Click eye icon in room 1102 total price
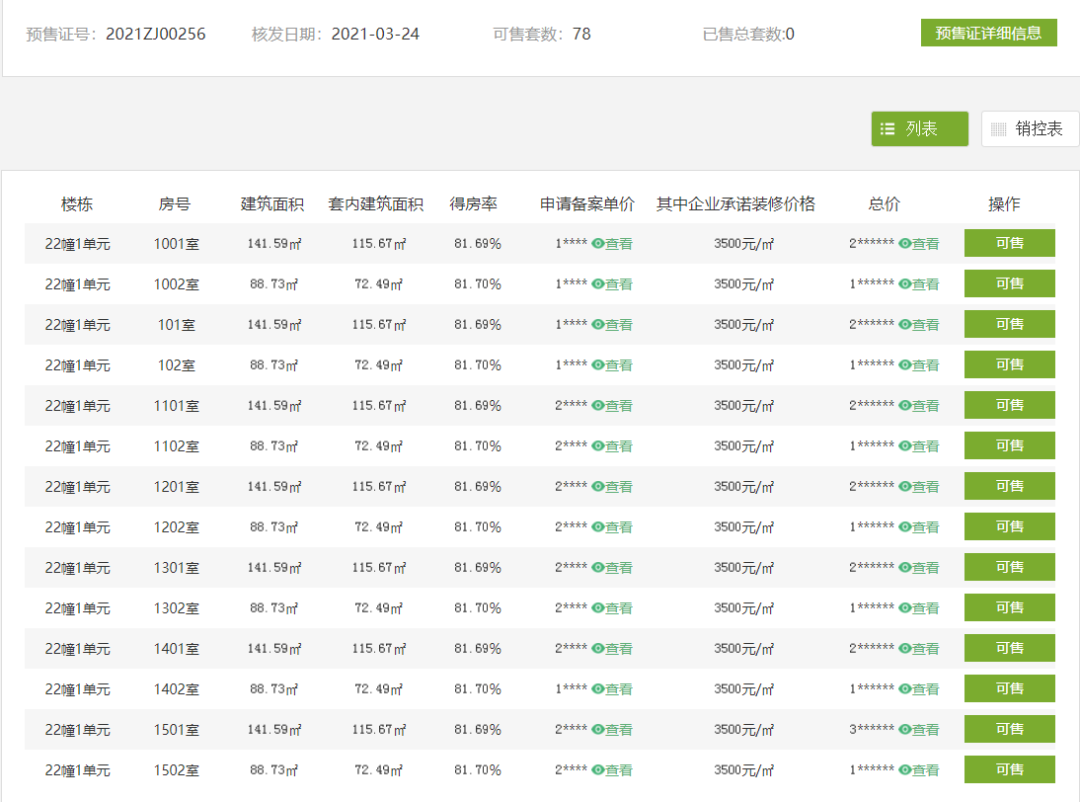The width and height of the screenshot is (1080, 802). coord(904,446)
